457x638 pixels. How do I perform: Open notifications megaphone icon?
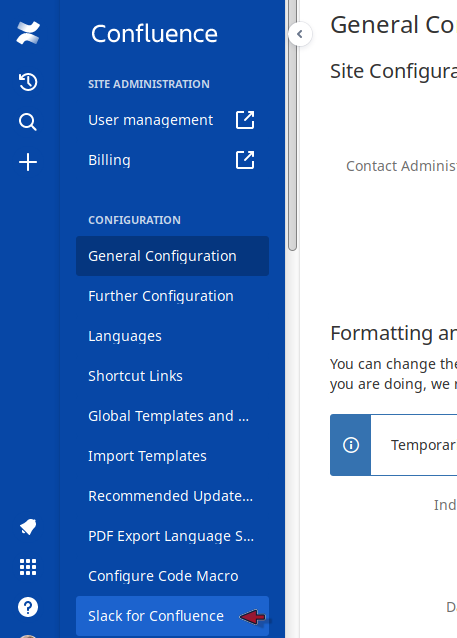28,527
